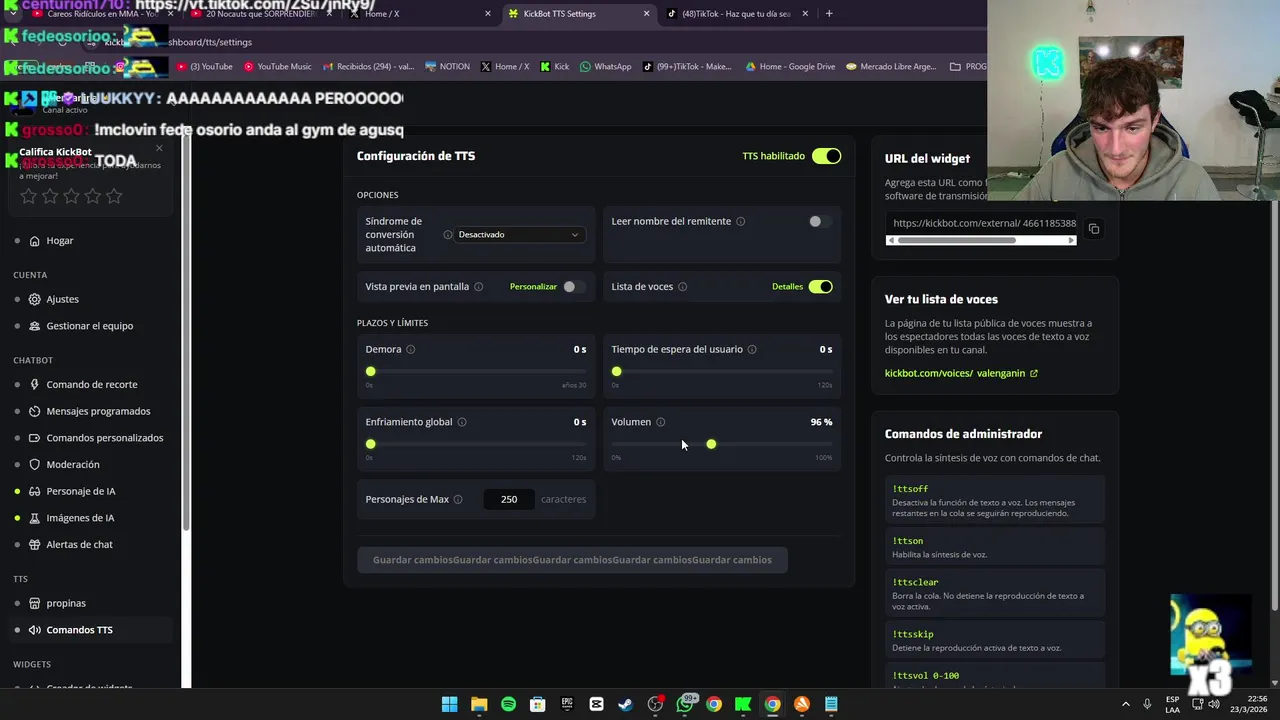Disable the TTS habilitado switch
Viewport: 1280px width, 720px height.
pyautogui.click(x=826, y=156)
